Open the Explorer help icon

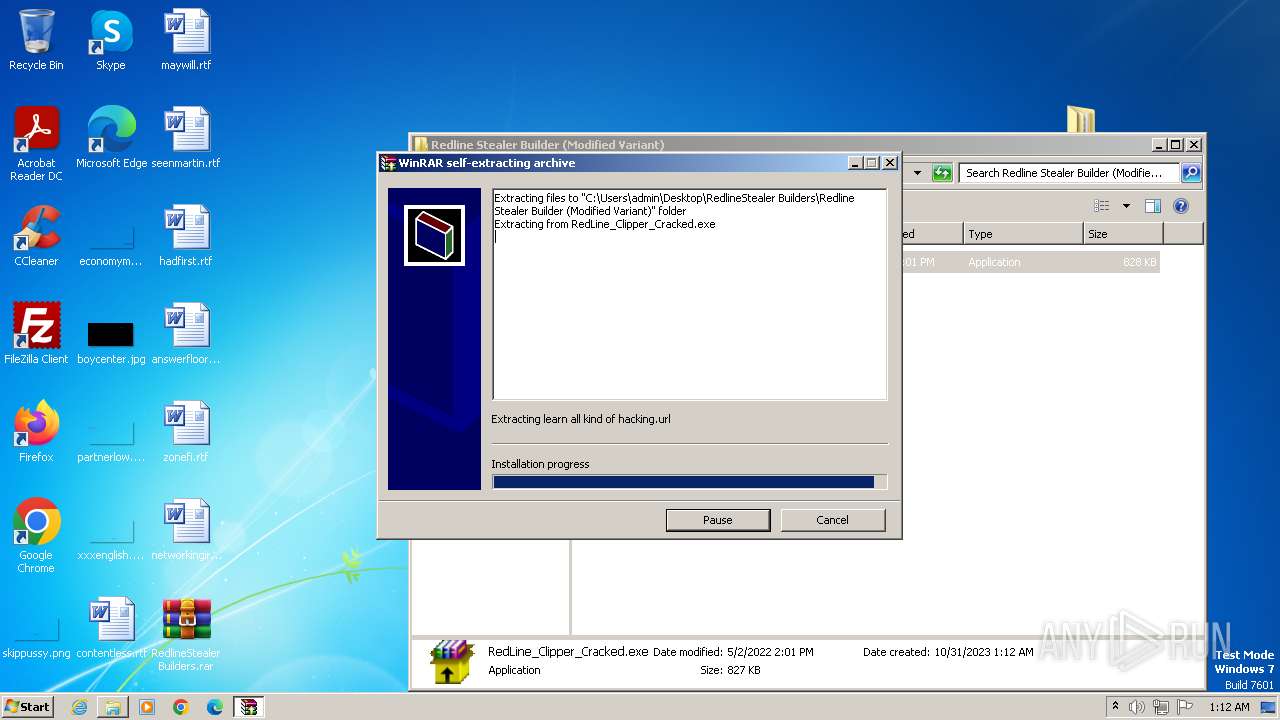1180,206
